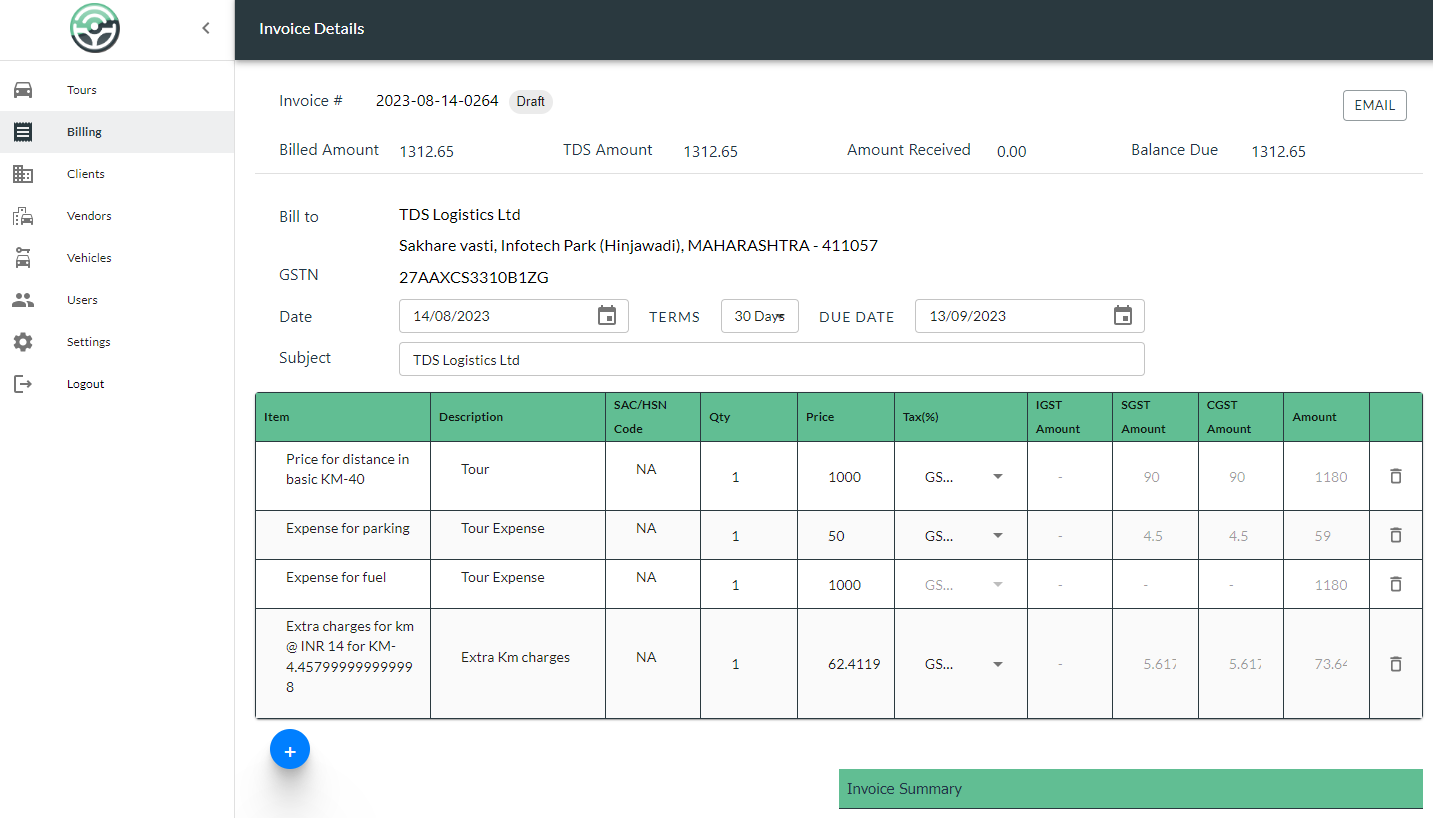Viewport: 1433px width, 818px height.
Task: Edit price 1000 for distance row
Action: tap(846, 477)
